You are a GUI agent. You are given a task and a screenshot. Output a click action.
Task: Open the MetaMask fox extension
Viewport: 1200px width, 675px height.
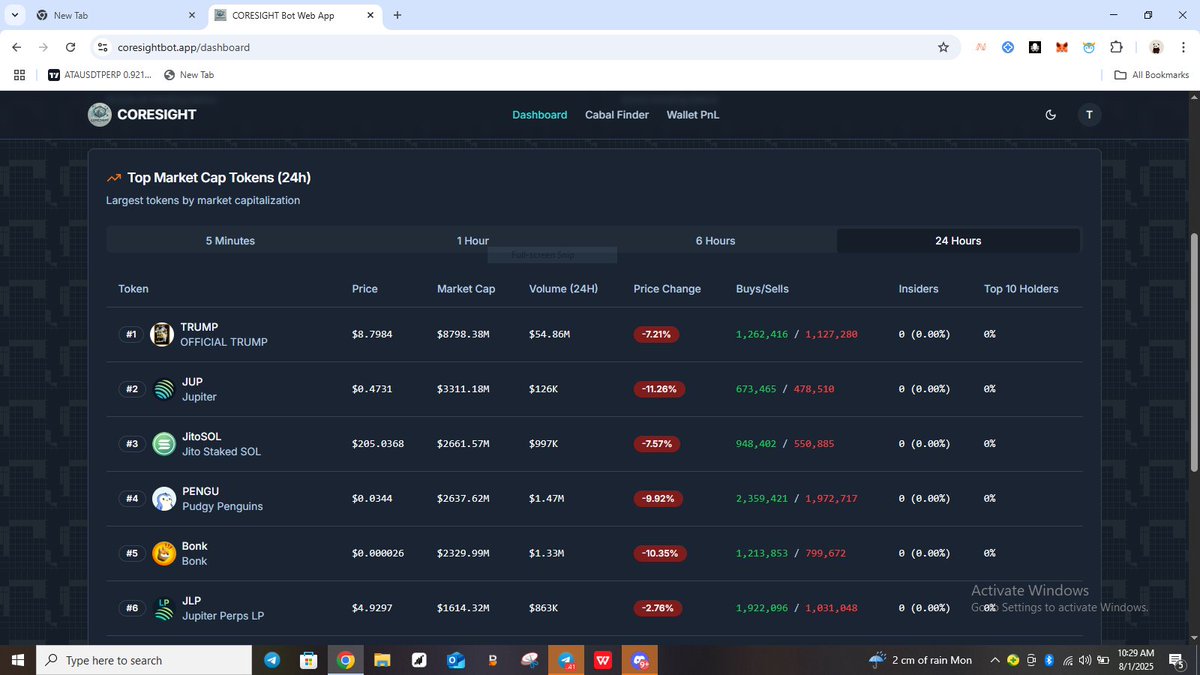1062,47
